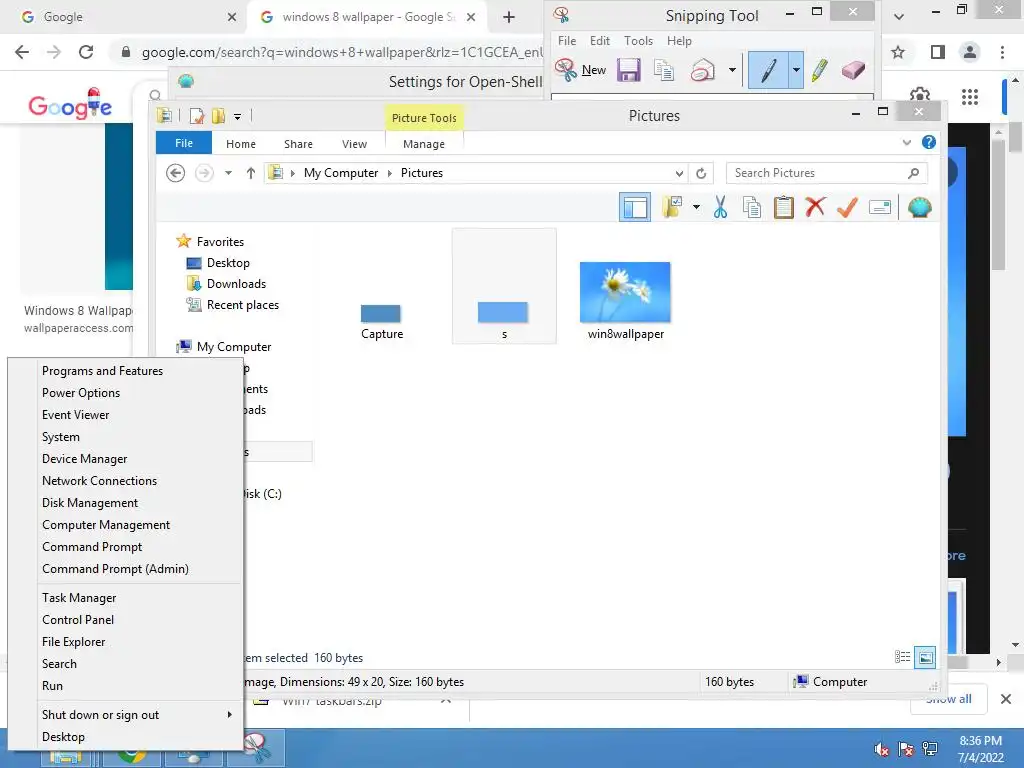
Task: Launch Command Prompt (Admin)
Action: point(116,569)
